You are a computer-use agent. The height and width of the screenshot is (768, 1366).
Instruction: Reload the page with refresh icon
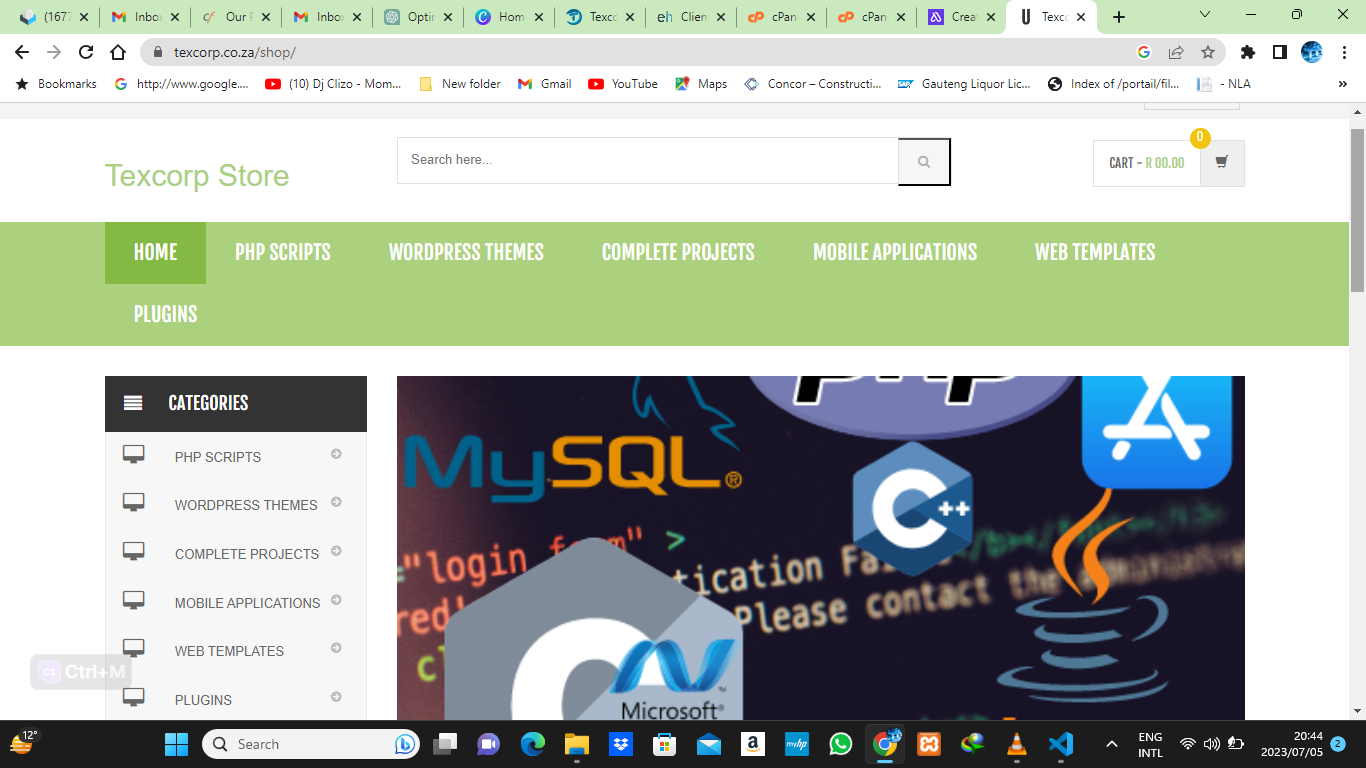click(86, 53)
